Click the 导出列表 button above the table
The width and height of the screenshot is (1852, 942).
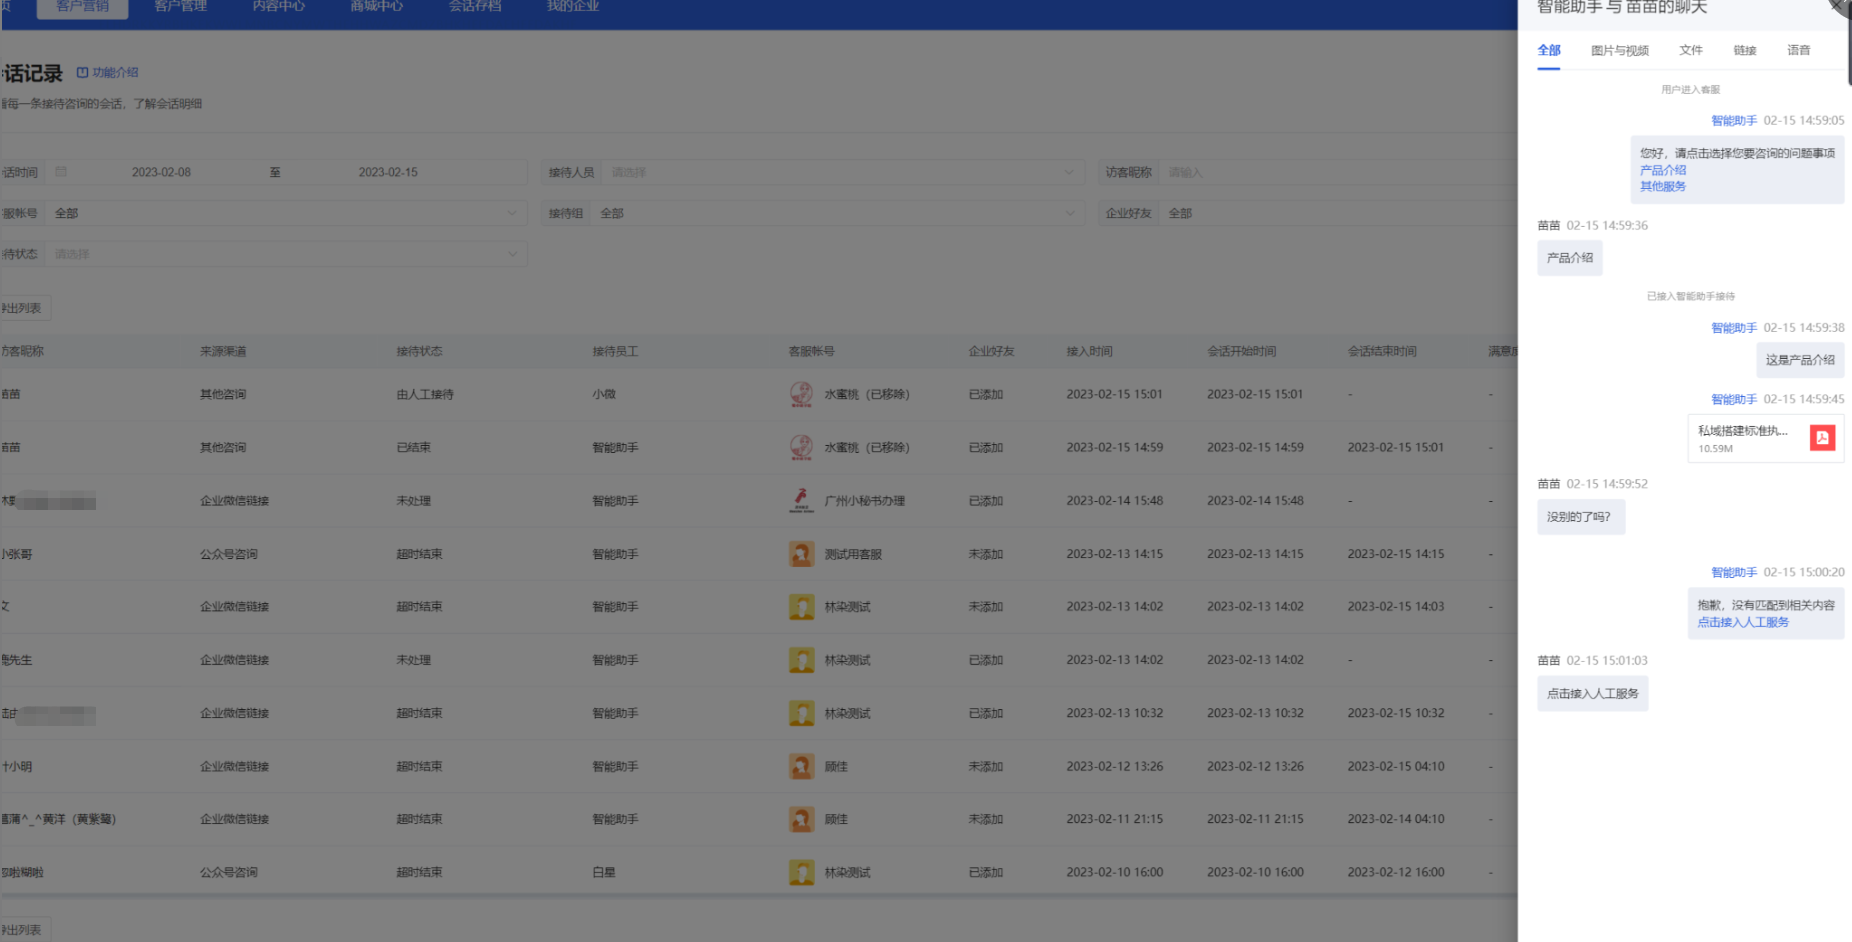coord(24,308)
